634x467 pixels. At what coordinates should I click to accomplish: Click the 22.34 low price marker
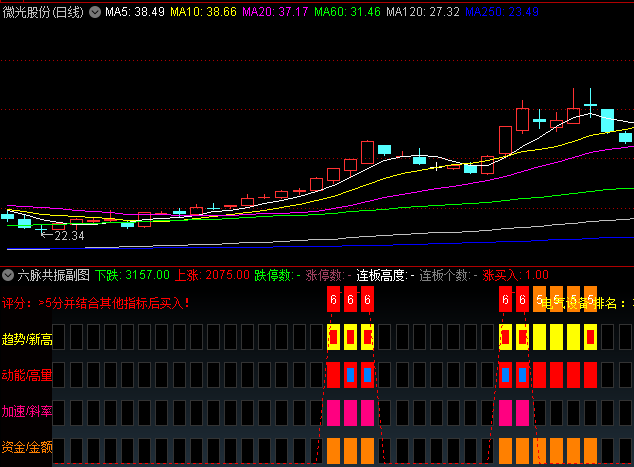pyautogui.click(x=69, y=236)
